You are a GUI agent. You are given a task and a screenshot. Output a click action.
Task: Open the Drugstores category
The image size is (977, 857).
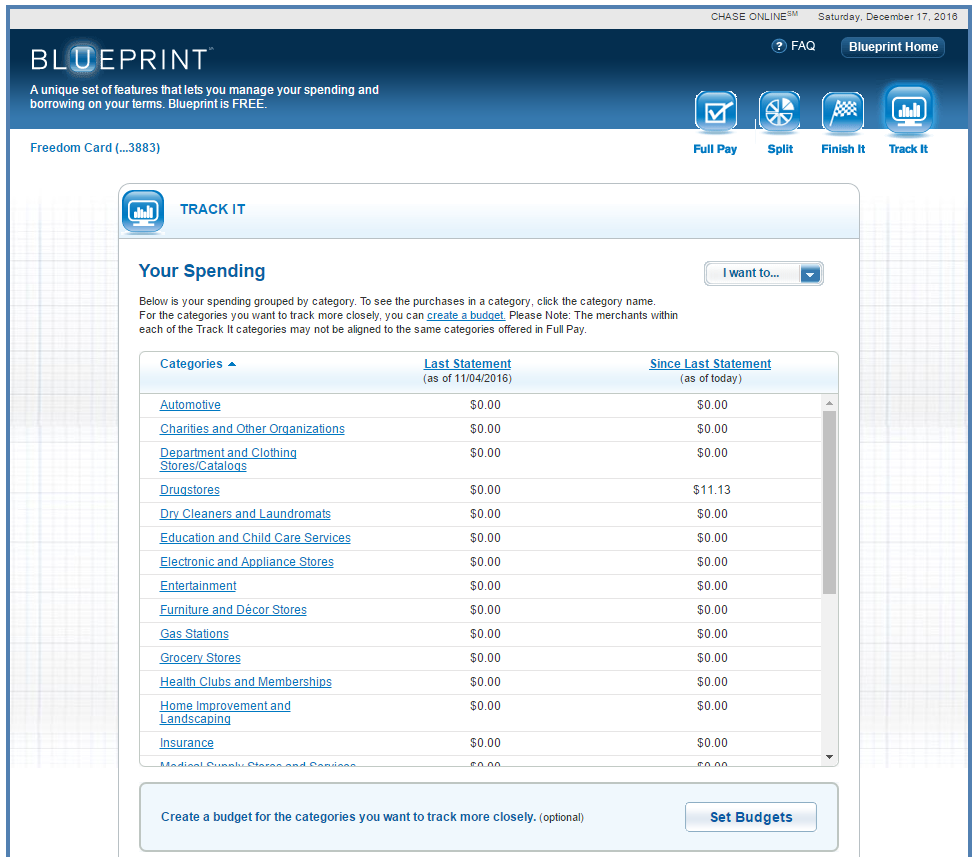click(x=190, y=490)
